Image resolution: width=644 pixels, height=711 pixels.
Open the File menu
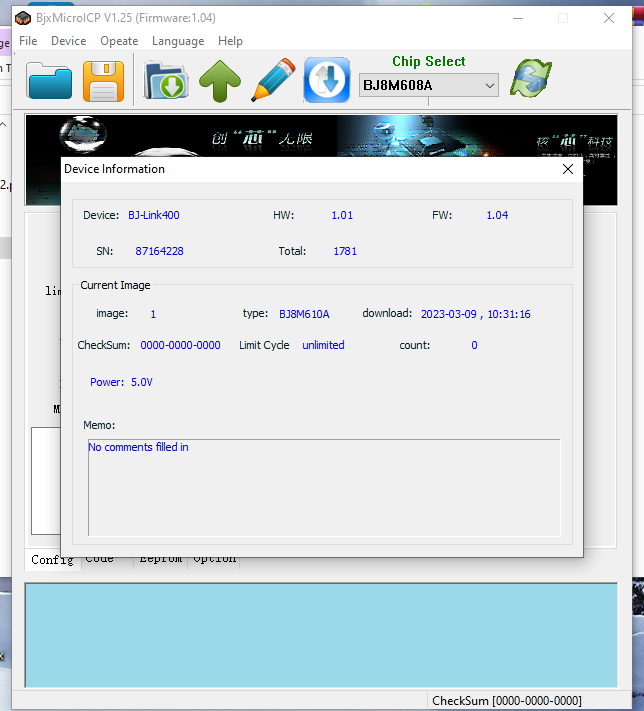pyautogui.click(x=28, y=41)
